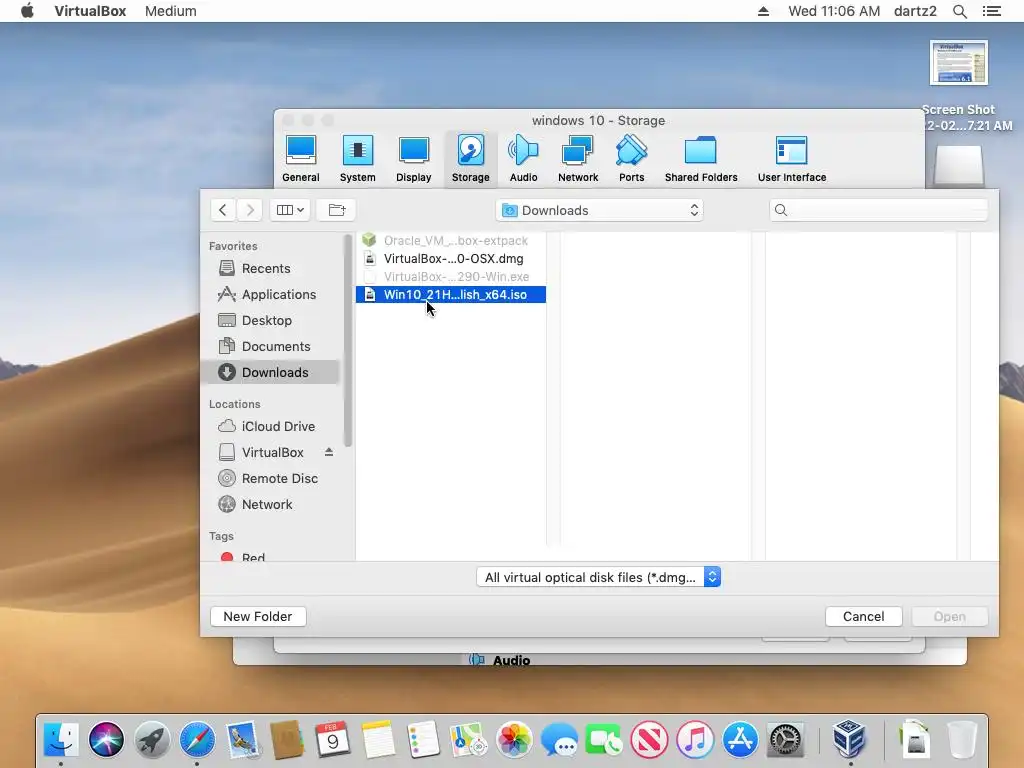Open VirtualBox from the Dock
Image resolution: width=1024 pixels, height=768 pixels.
click(x=849, y=739)
